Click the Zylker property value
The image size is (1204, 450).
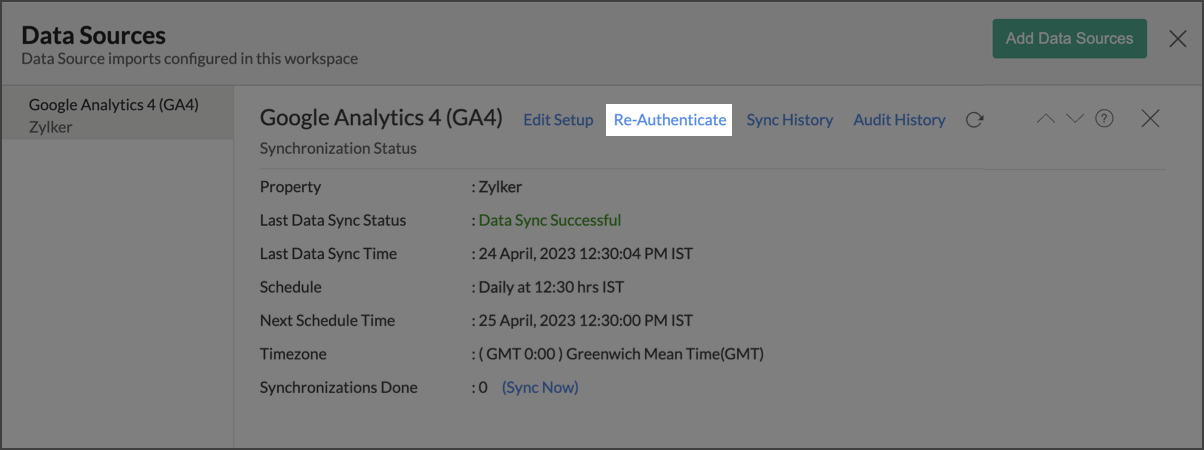[500, 187]
